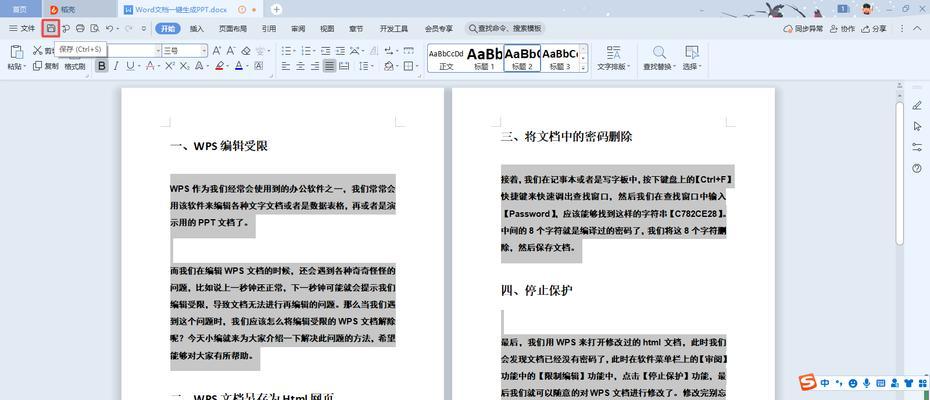930x400 pixels.
Task: Click the highlight color marker button
Action: [x=219, y=66]
